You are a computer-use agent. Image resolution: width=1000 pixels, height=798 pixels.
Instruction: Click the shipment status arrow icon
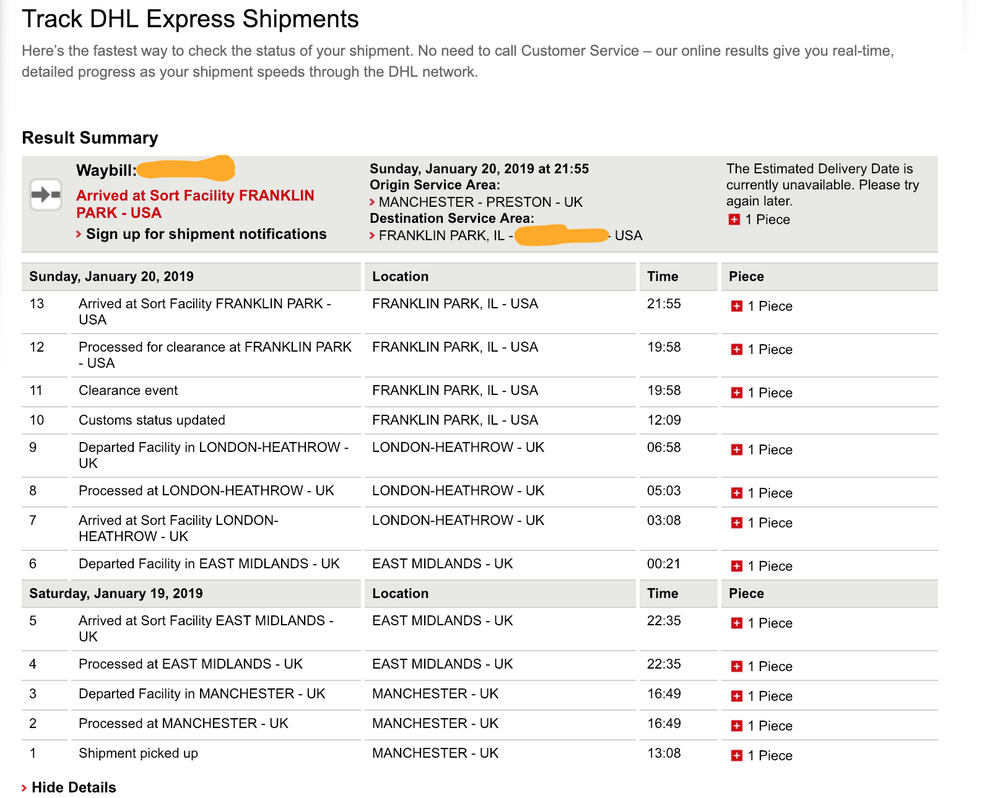point(47,194)
